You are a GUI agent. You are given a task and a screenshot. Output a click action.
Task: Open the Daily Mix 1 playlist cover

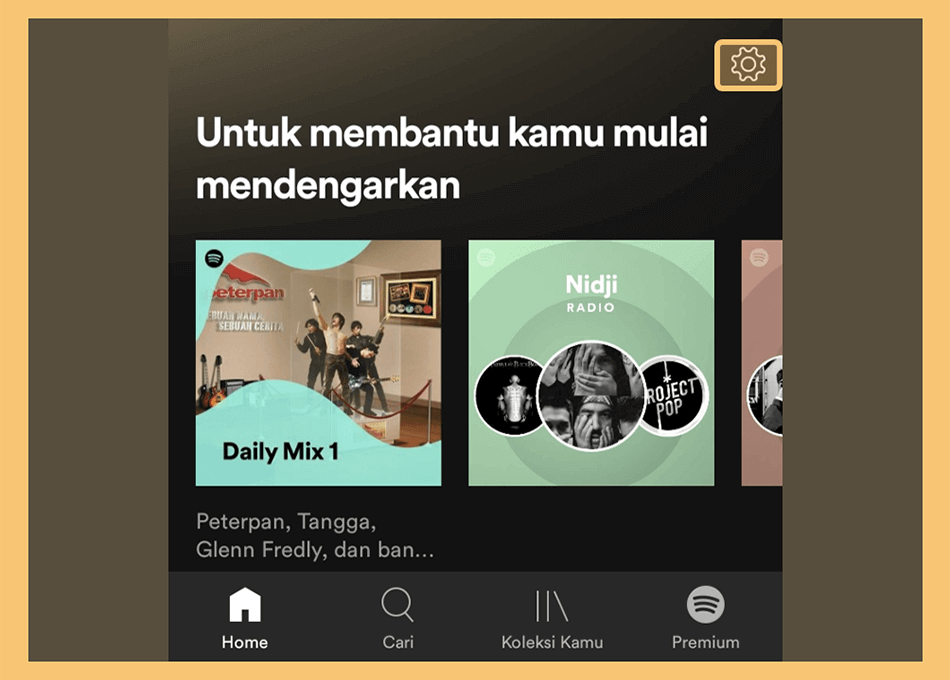[x=319, y=363]
